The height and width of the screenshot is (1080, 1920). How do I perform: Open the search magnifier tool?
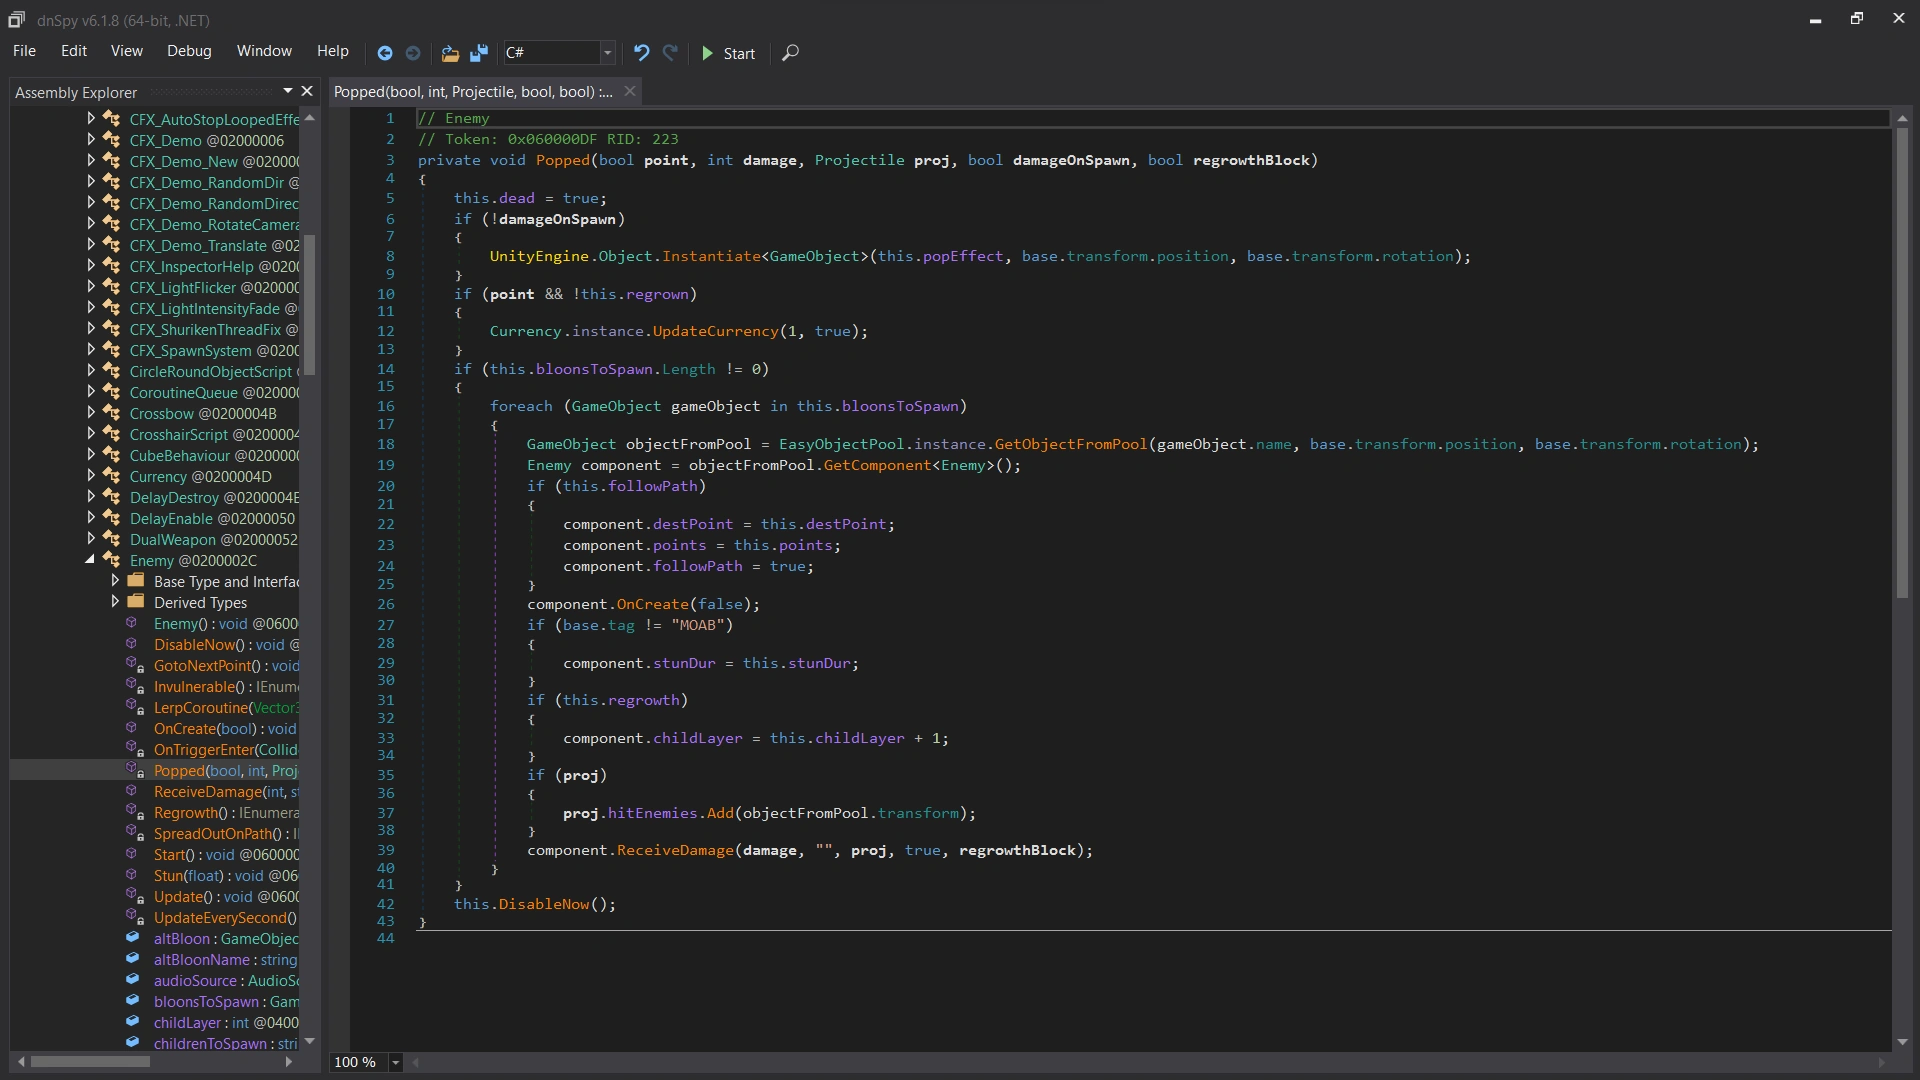[790, 53]
